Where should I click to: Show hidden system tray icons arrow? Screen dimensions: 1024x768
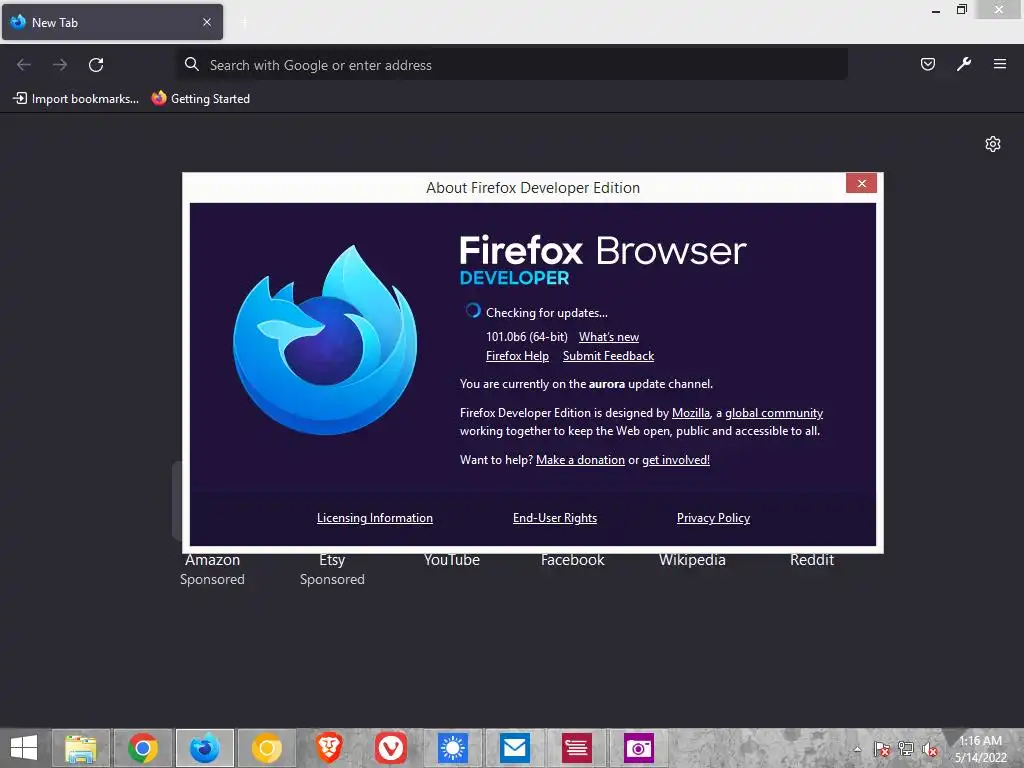[857, 750]
